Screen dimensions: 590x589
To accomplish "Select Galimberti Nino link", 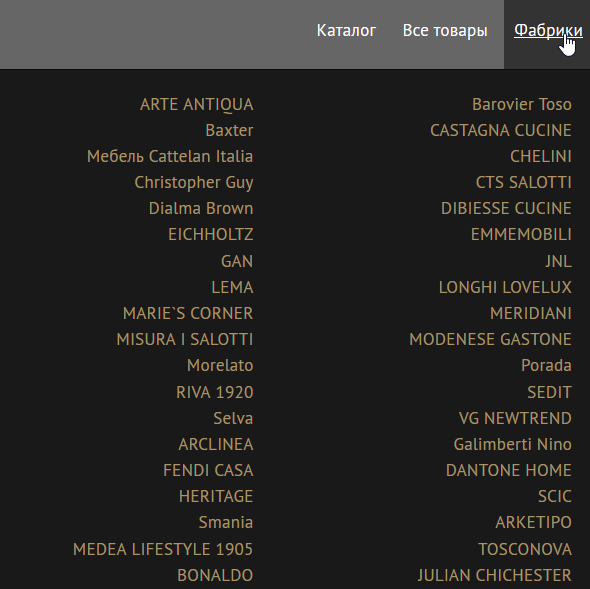I will point(512,444).
